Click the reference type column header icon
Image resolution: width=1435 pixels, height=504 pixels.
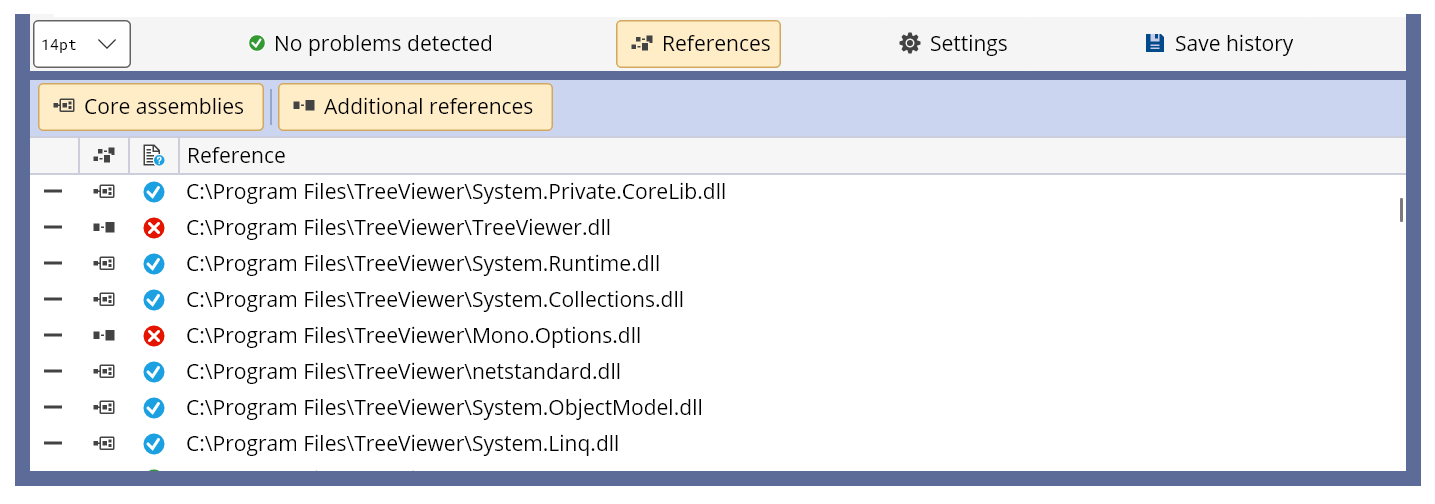coord(104,155)
